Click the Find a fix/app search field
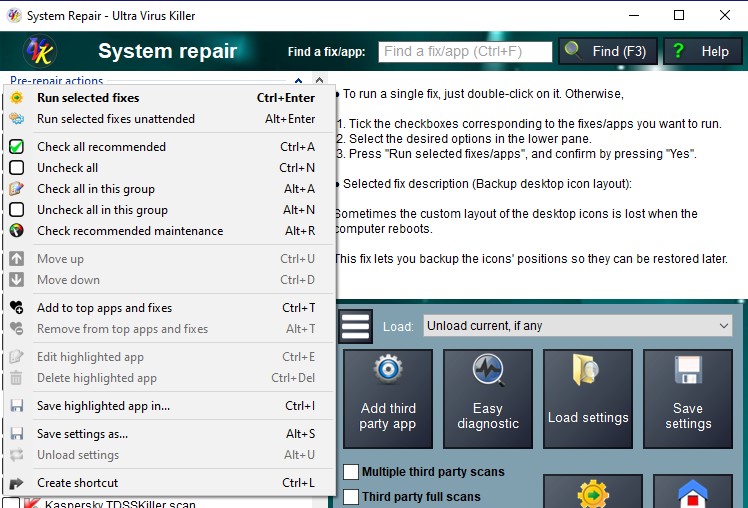748x508 pixels. pyautogui.click(x=465, y=51)
